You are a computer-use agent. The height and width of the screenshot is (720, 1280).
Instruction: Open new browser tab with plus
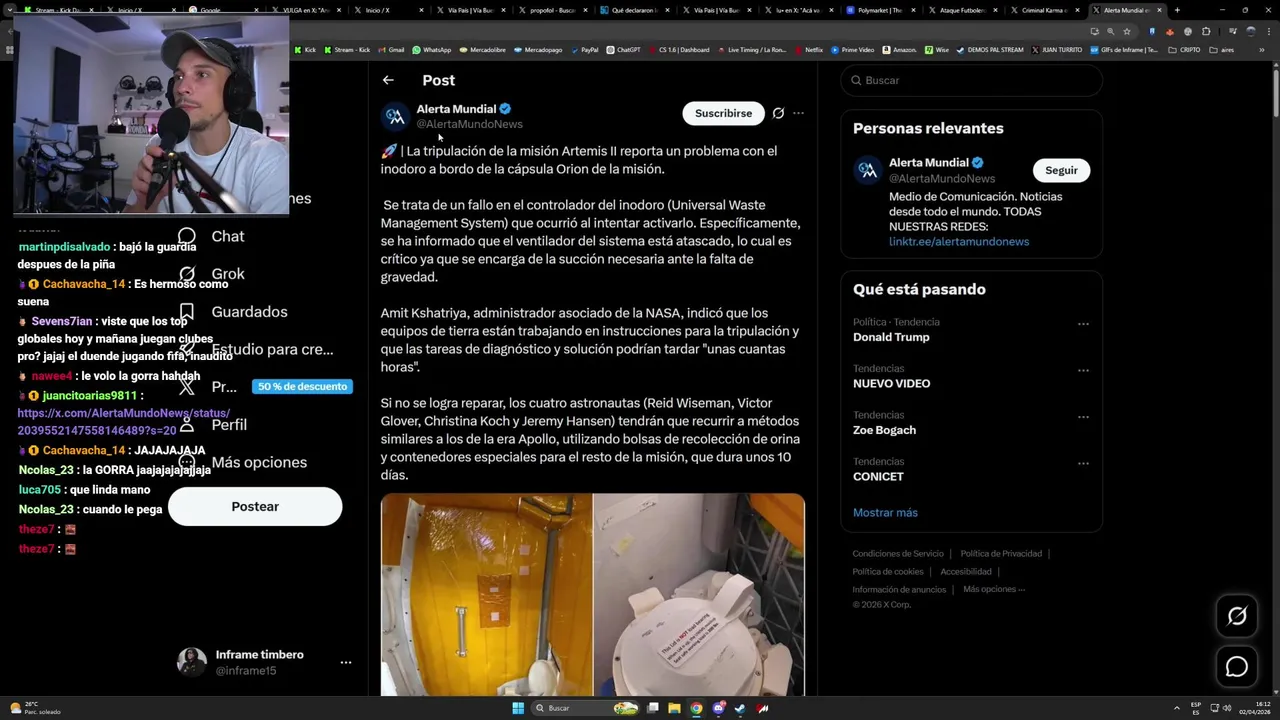coord(1177,10)
